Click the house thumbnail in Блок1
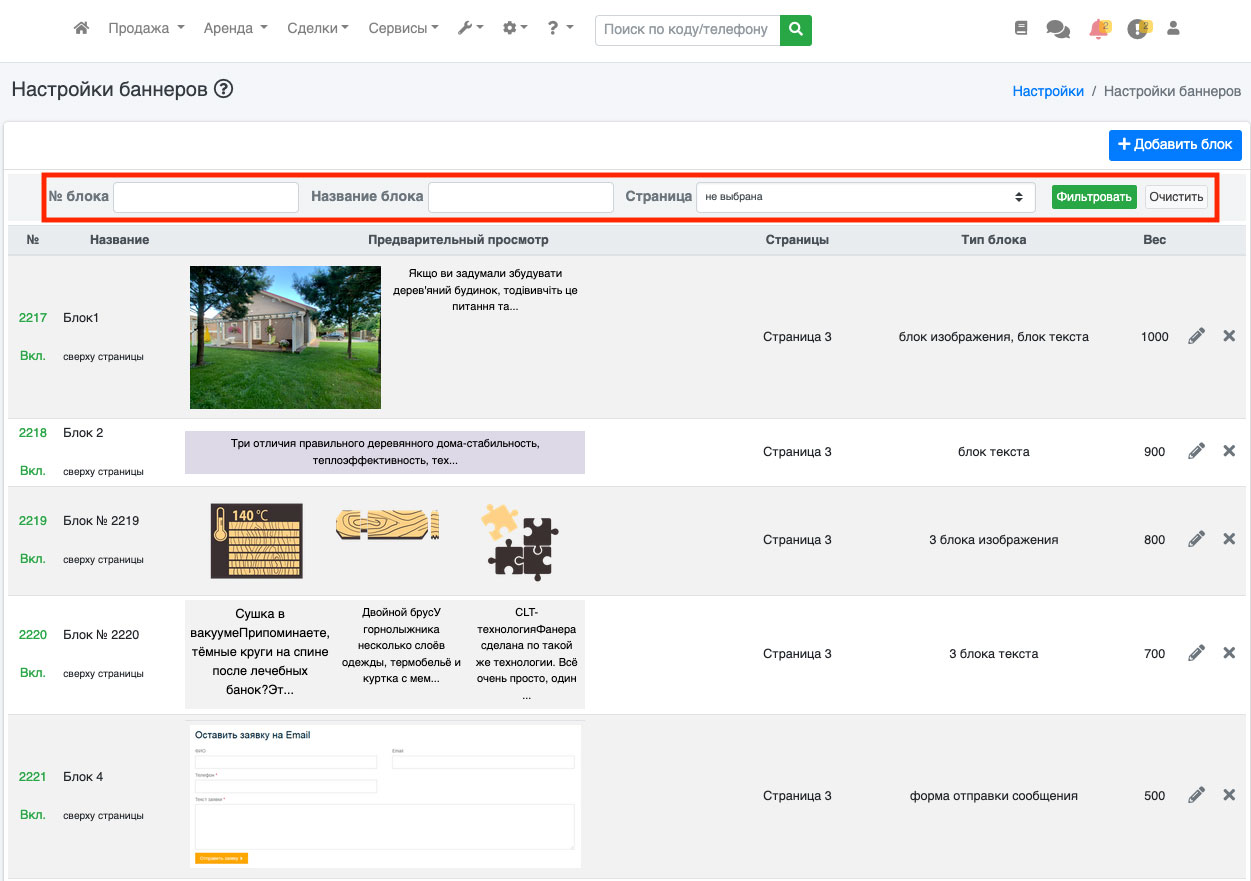This screenshot has width=1251, height=881. [x=285, y=337]
